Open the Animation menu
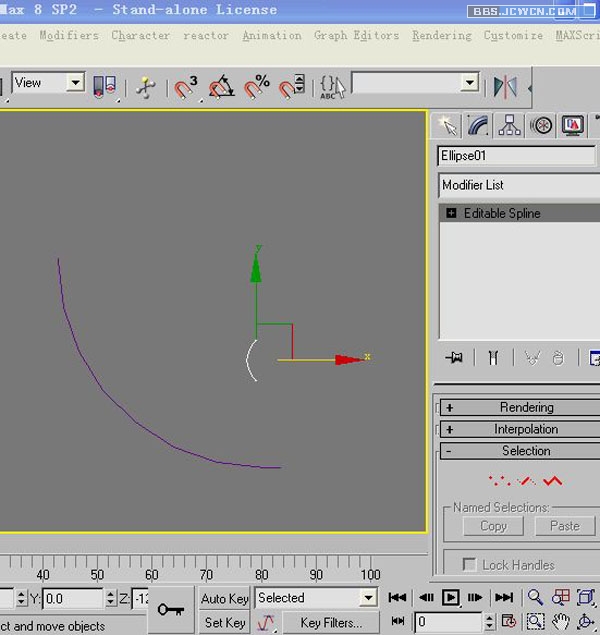 pos(272,36)
